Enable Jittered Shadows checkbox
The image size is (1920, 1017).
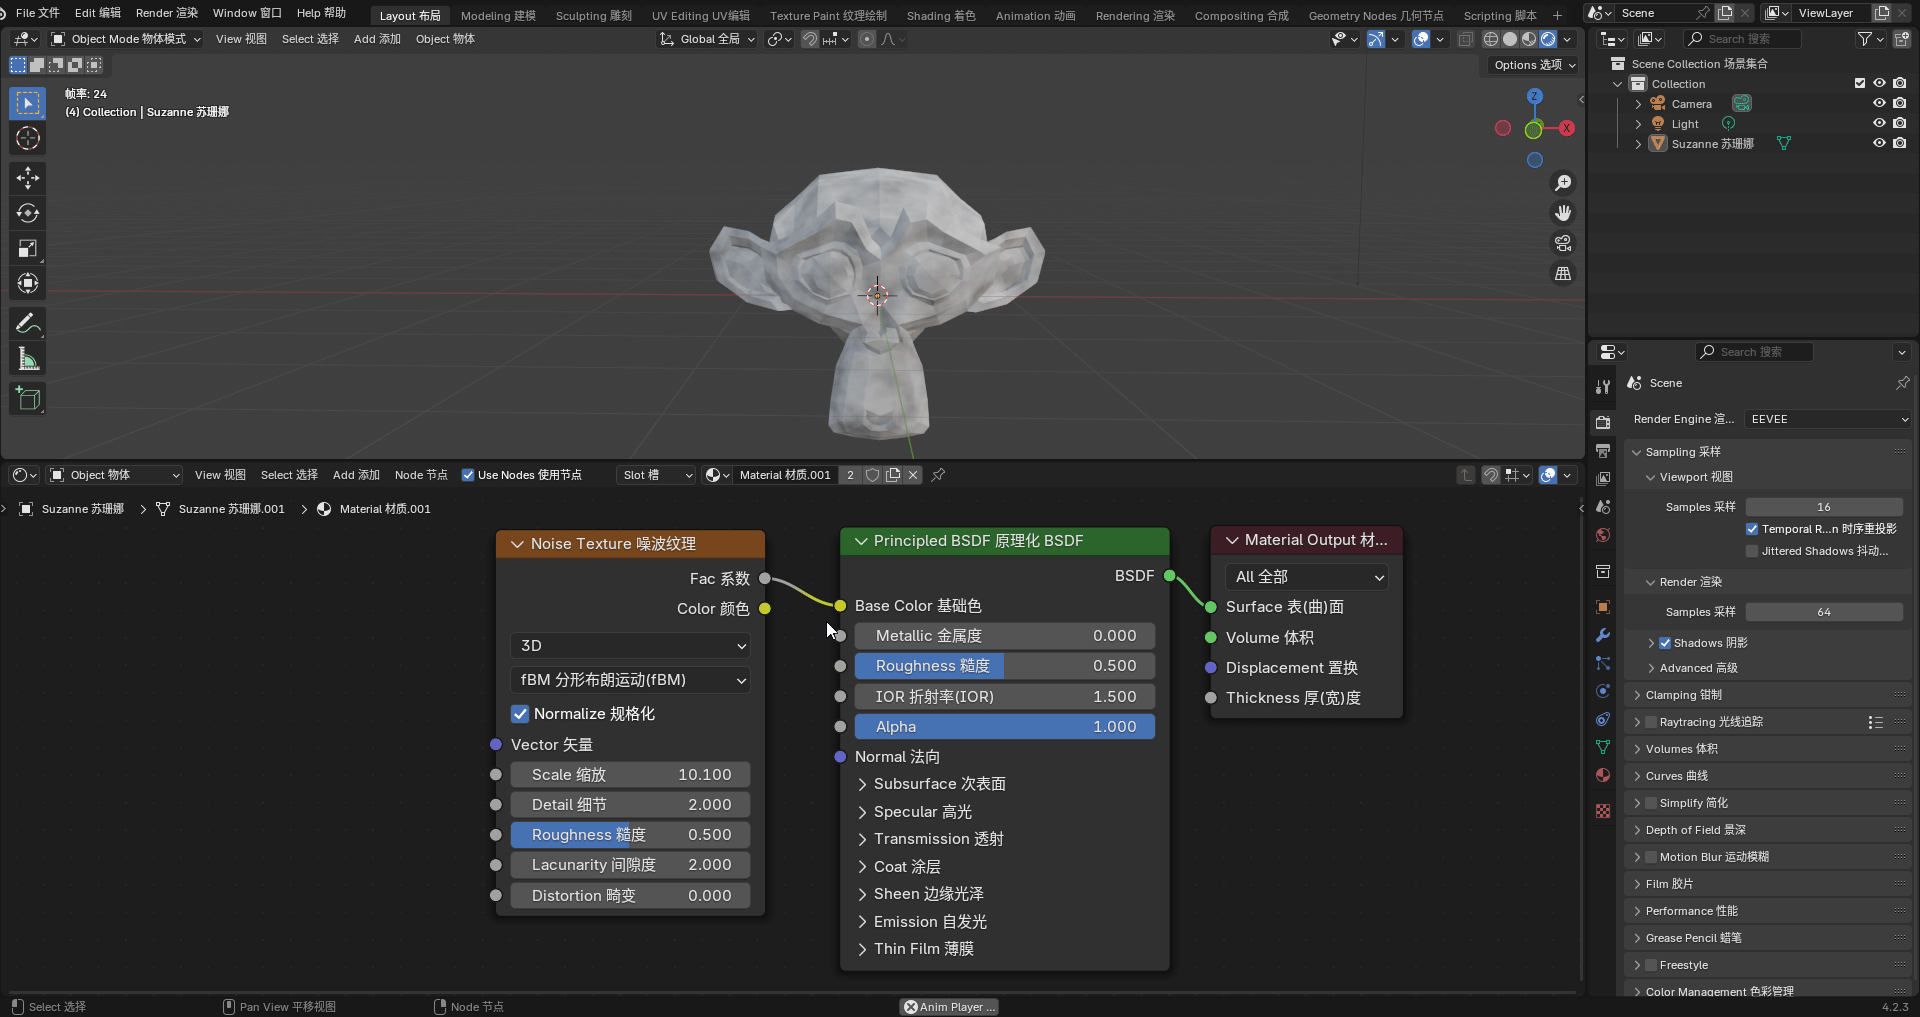(x=1752, y=551)
